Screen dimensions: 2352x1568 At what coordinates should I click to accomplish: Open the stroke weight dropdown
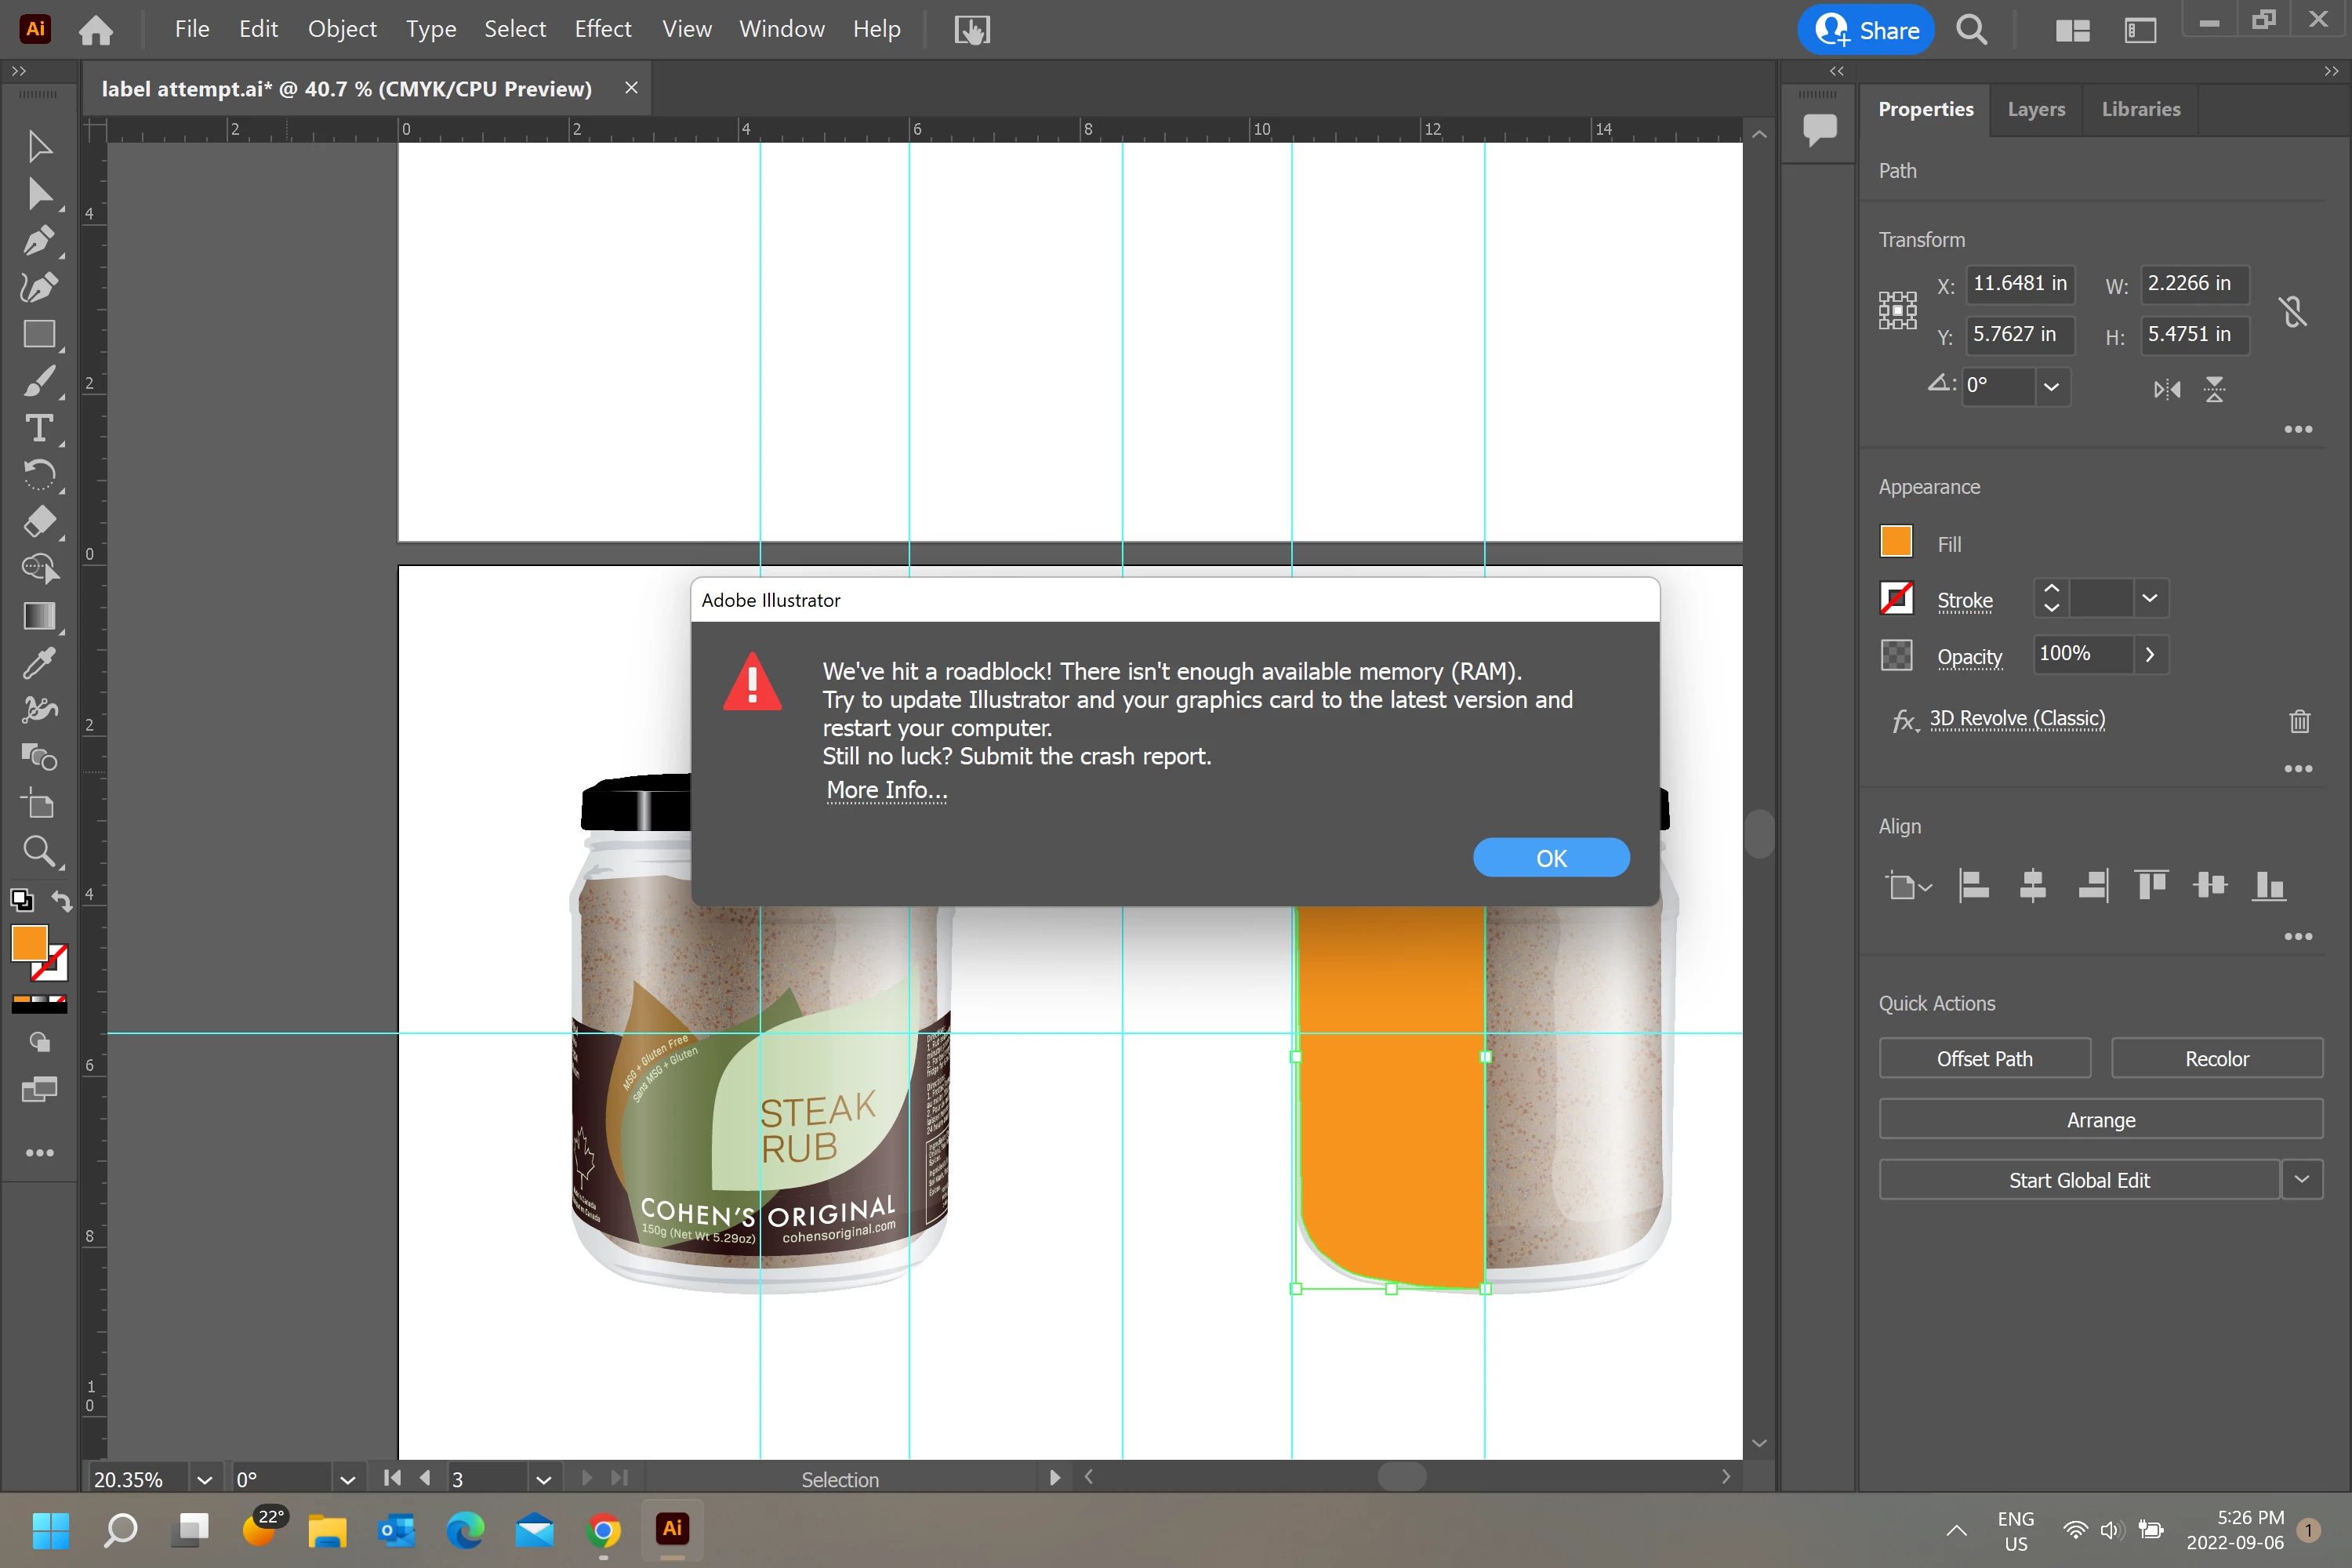(2149, 599)
